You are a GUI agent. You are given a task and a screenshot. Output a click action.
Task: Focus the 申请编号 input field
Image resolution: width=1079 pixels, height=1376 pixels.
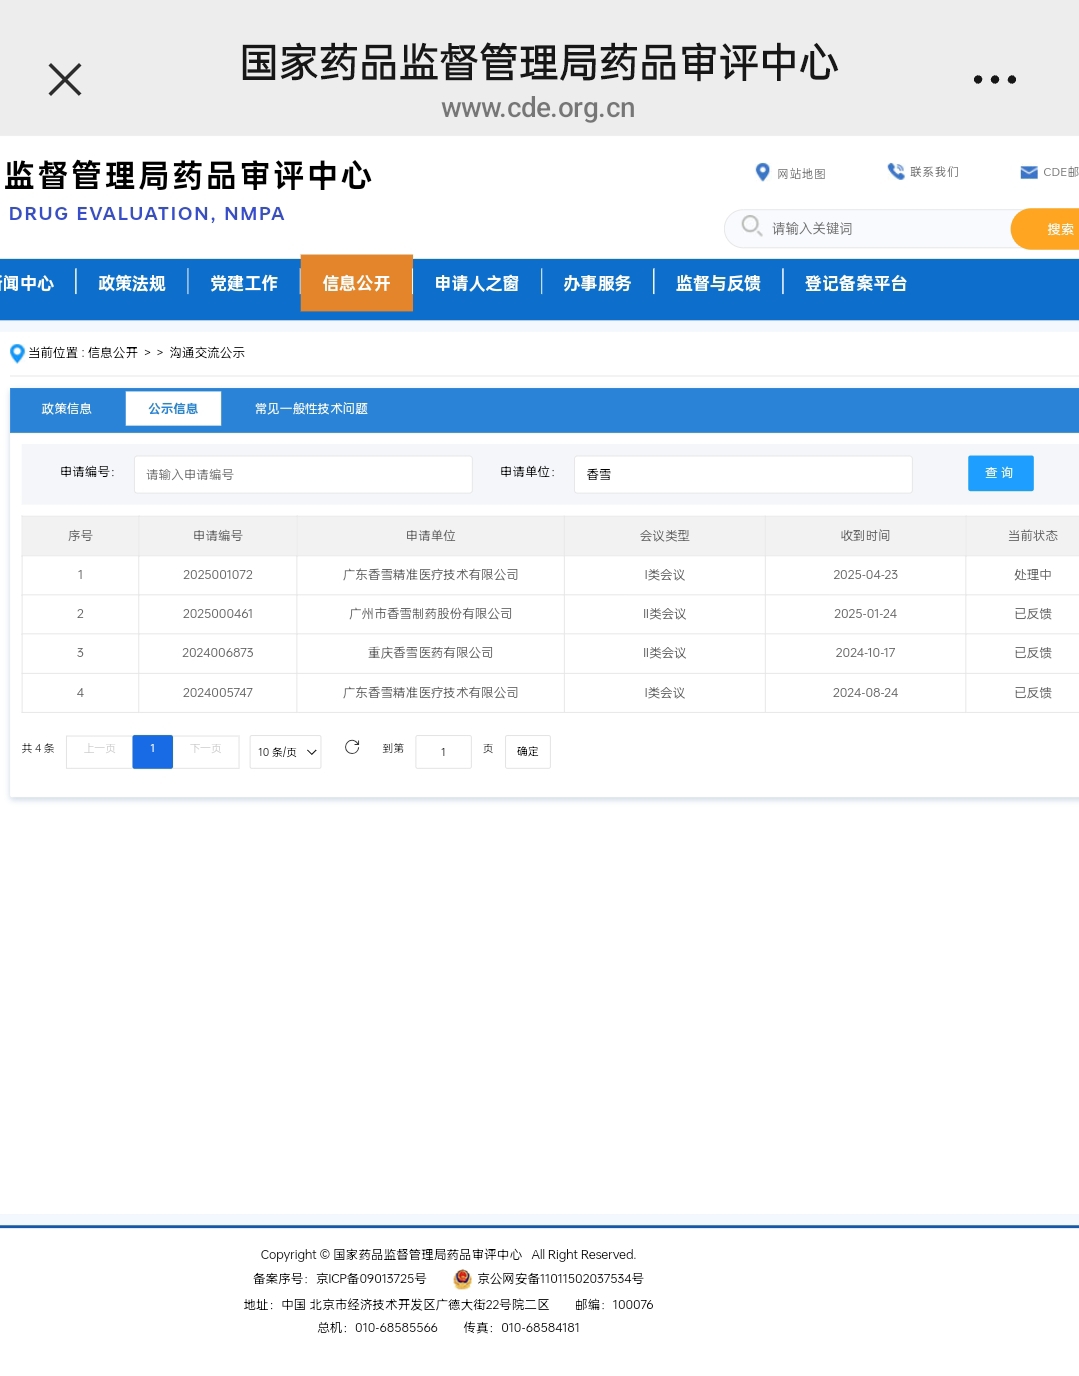(x=303, y=474)
